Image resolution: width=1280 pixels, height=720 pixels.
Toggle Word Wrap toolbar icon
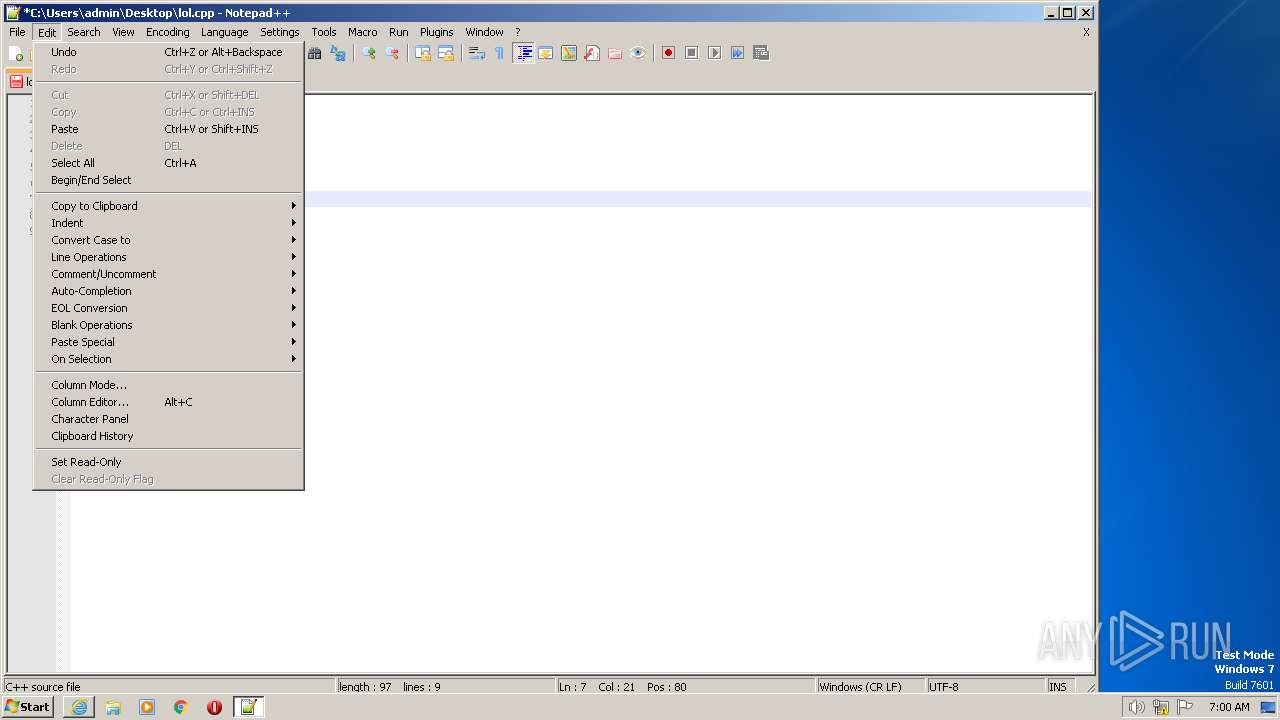coord(477,53)
